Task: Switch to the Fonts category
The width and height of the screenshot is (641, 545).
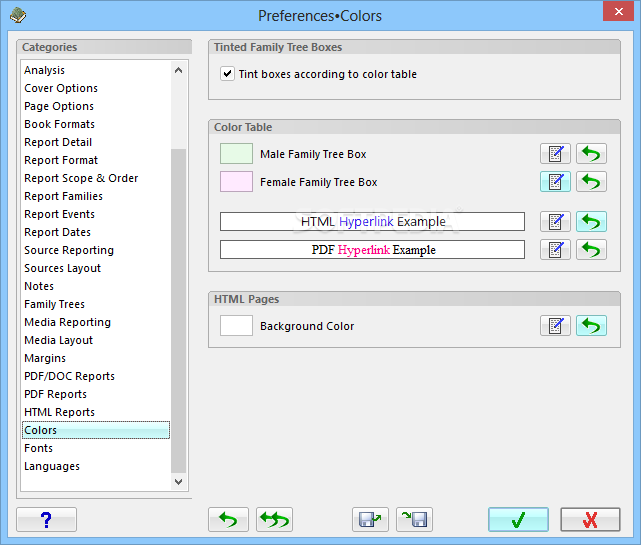Action: 96,448
